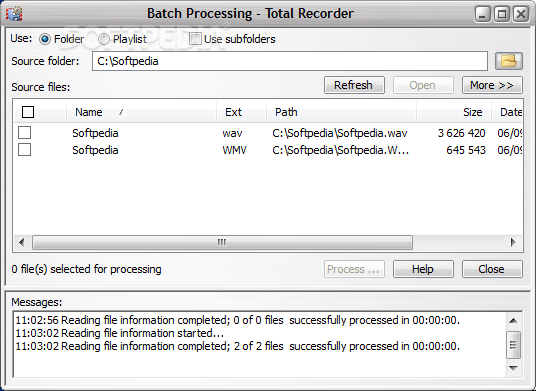Image resolution: width=536 pixels, height=391 pixels.
Task: Check the select-all box in the list header
Action: click(28, 112)
